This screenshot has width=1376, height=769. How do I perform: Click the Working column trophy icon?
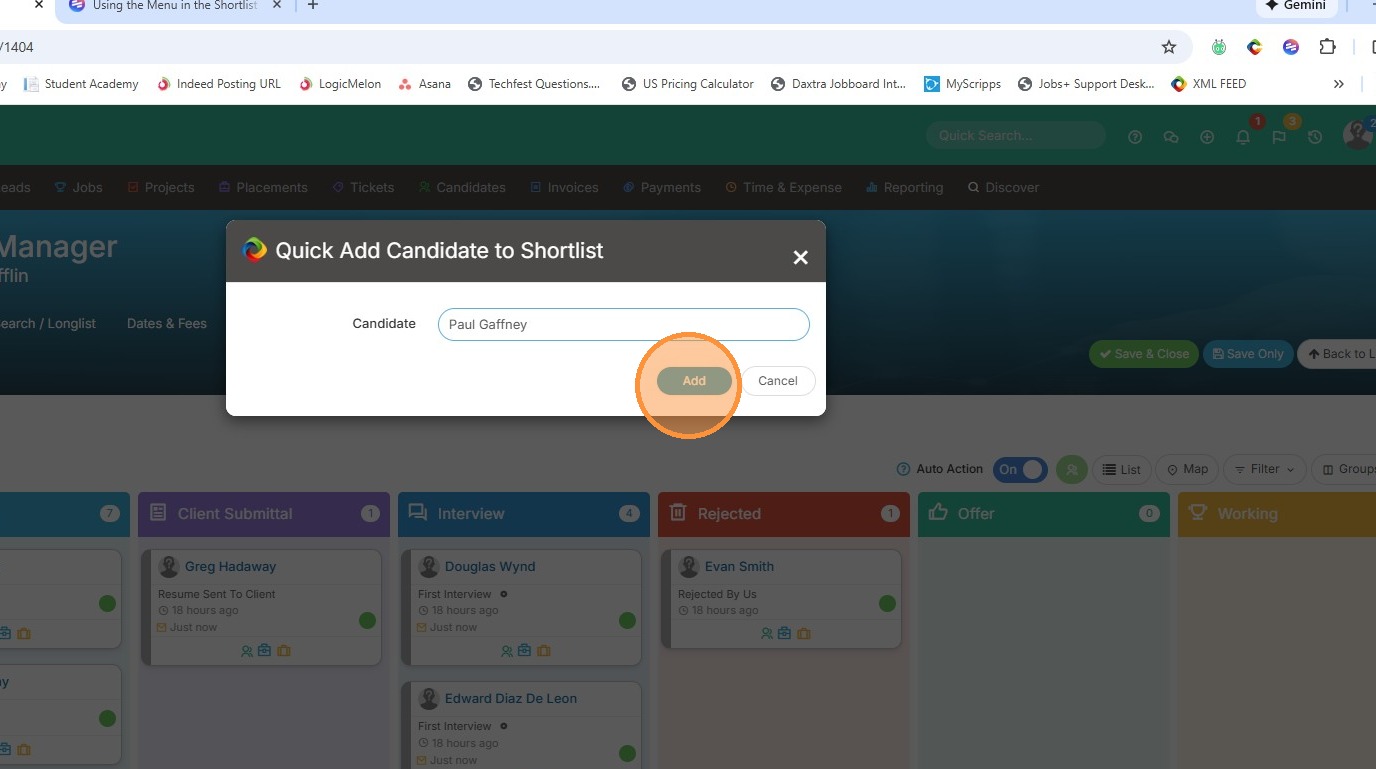tap(1198, 512)
